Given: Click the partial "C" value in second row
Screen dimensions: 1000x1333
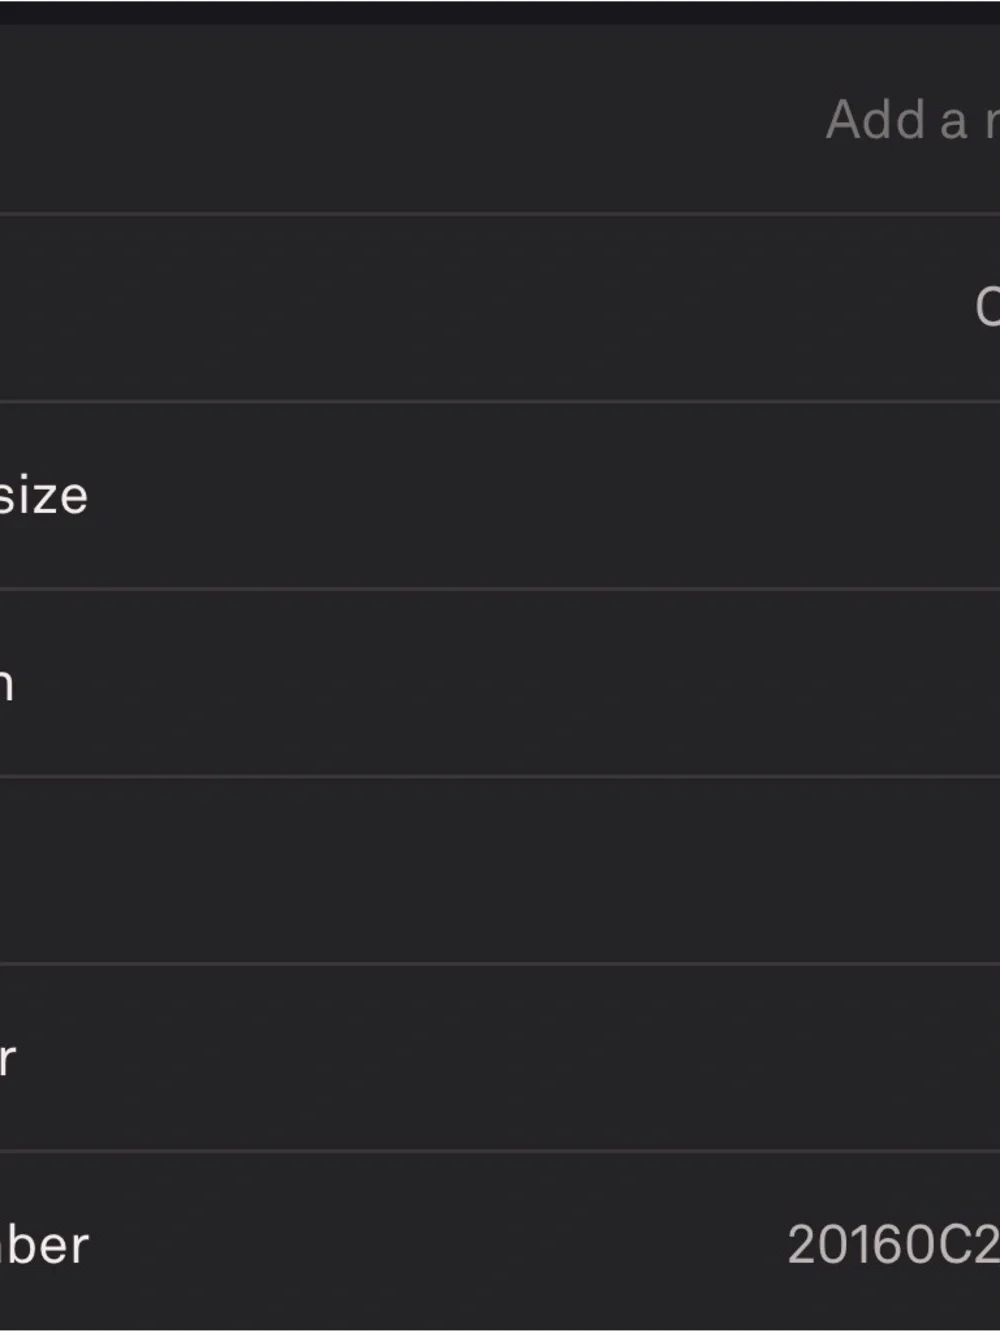Looking at the screenshot, I should pyautogui.click(x=987, y=306).
